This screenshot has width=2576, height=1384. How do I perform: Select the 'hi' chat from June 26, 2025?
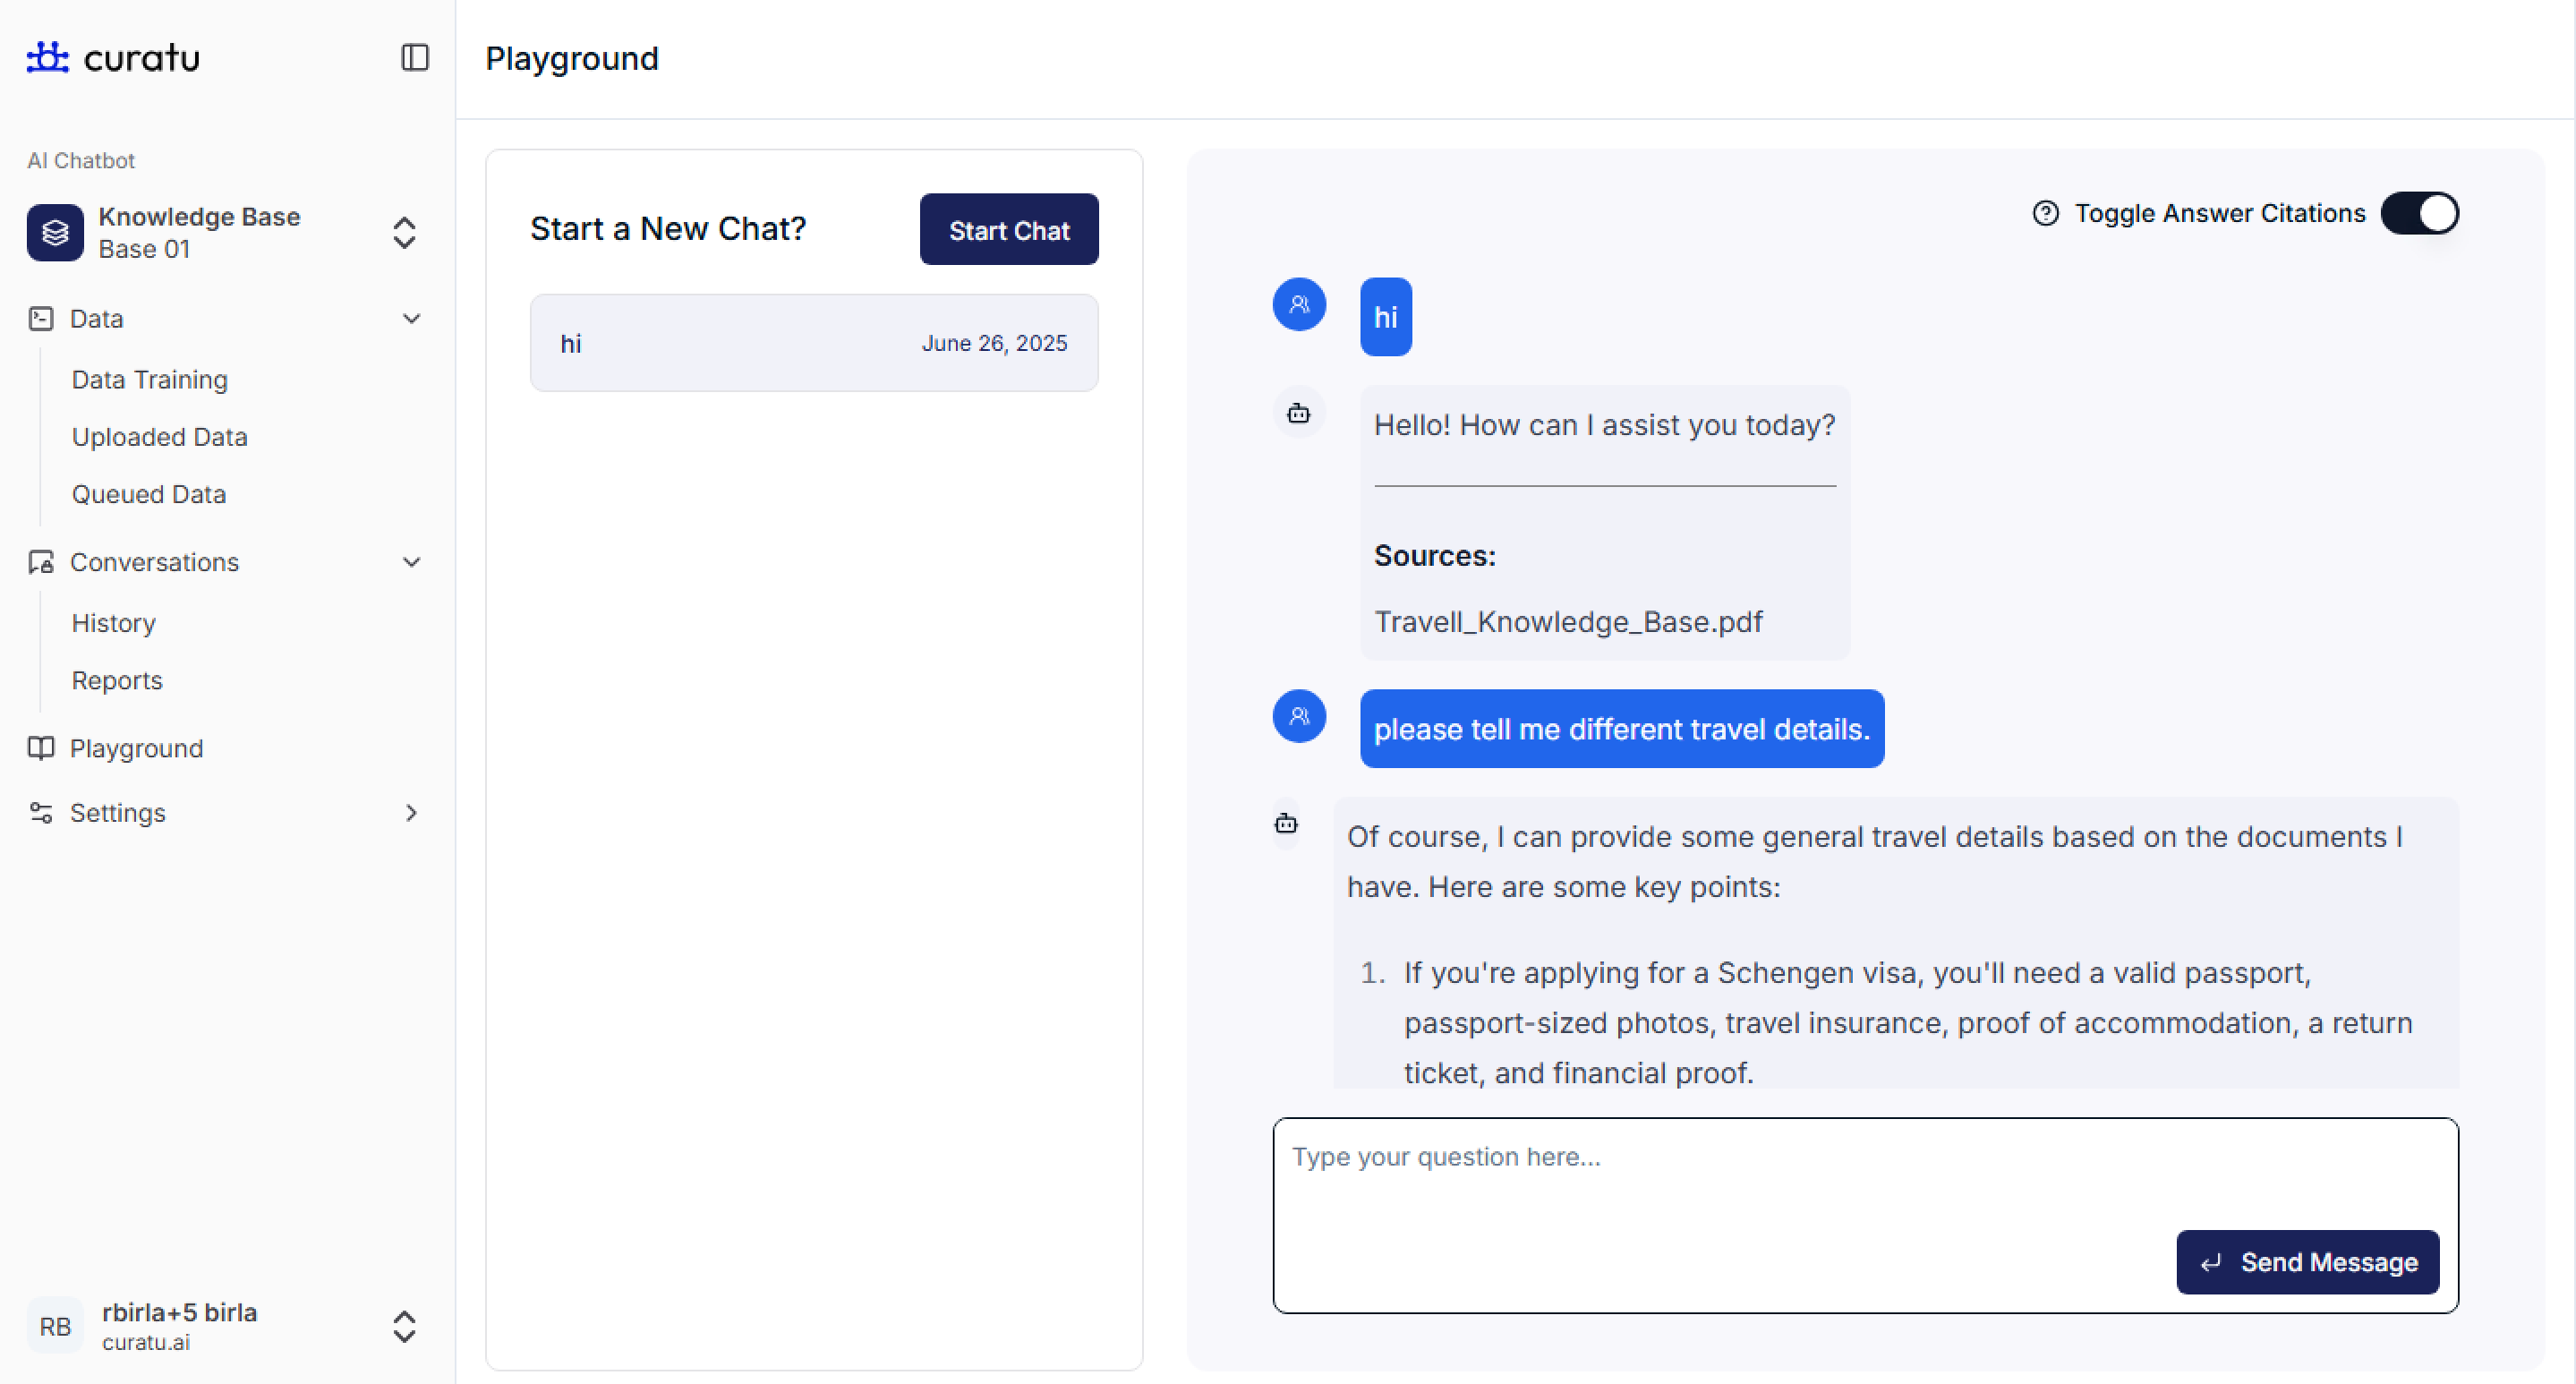pos(813,343)
